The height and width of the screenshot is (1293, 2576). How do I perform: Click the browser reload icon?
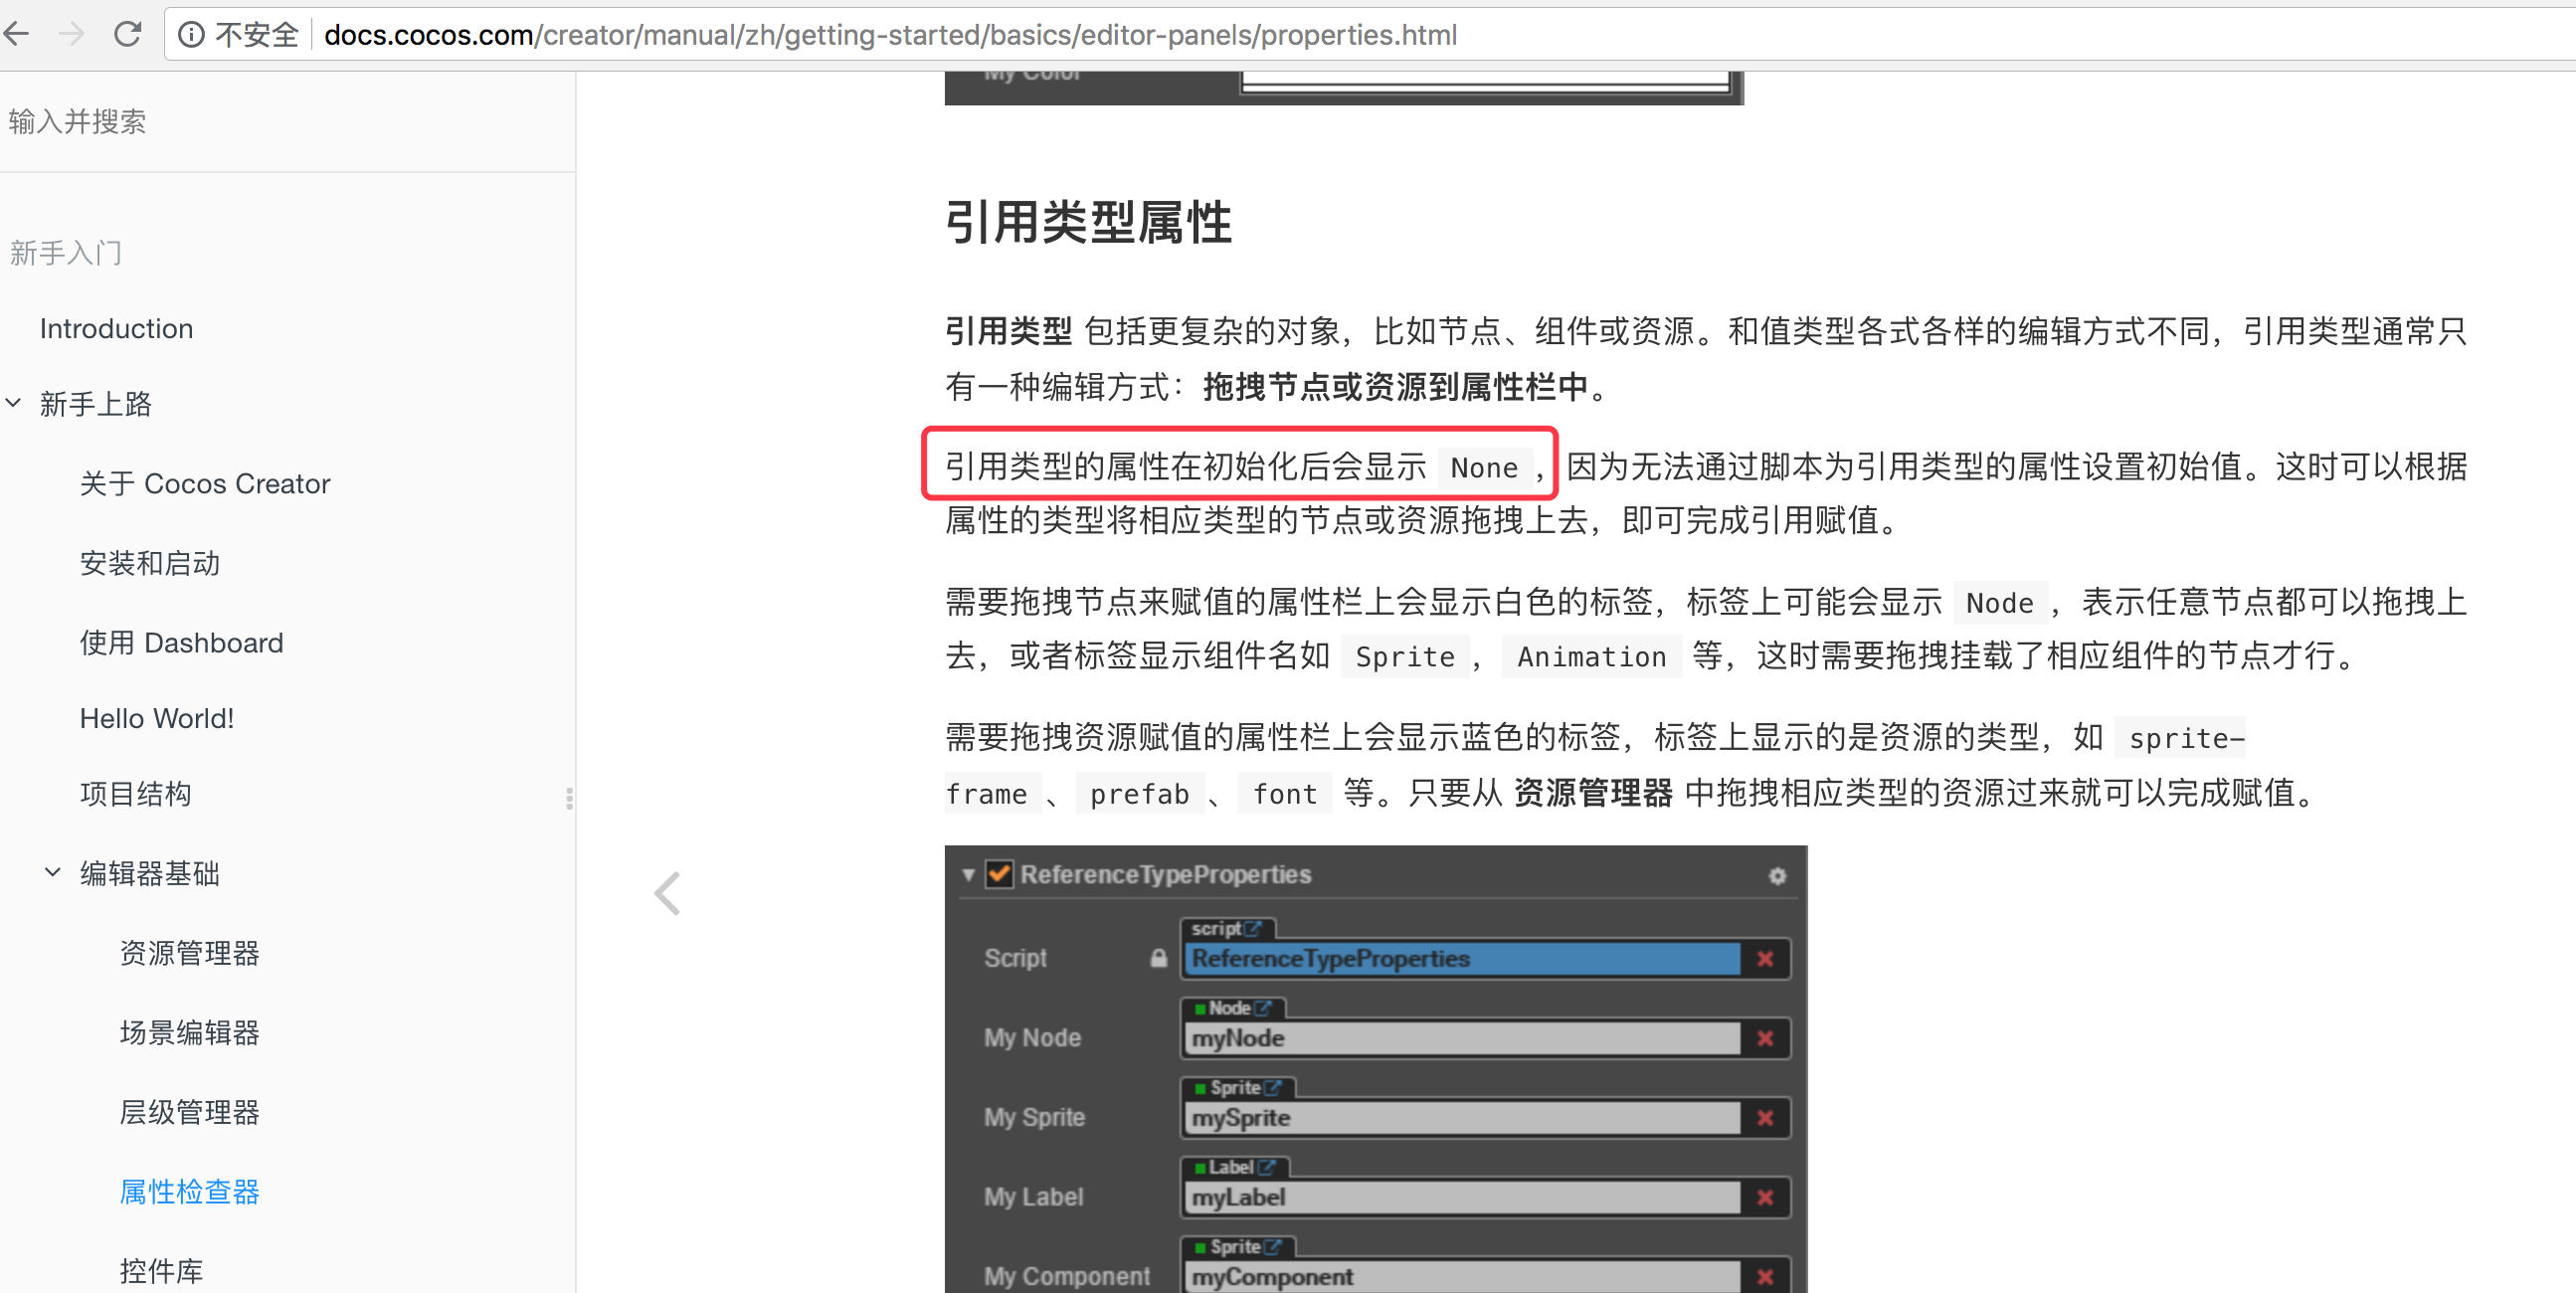click(127, 34)
